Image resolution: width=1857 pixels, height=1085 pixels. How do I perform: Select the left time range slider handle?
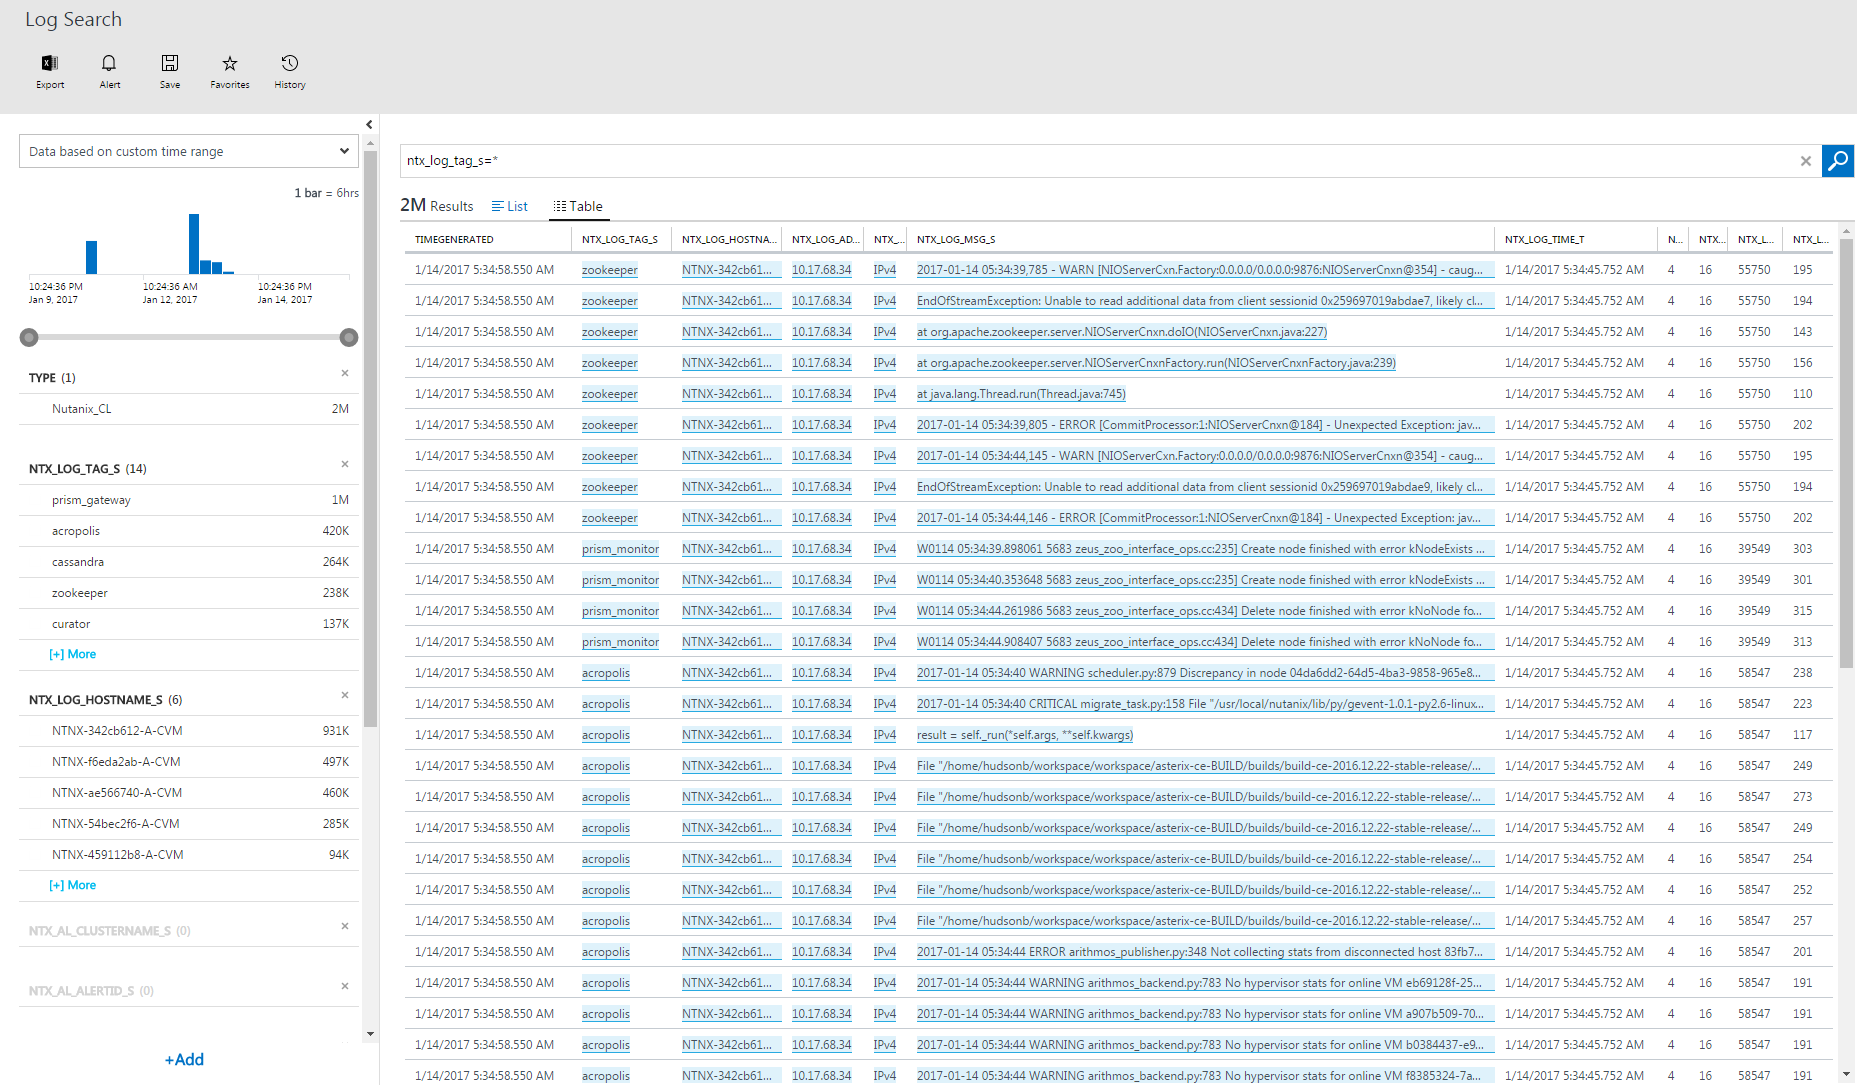click(x=29, y=337)
